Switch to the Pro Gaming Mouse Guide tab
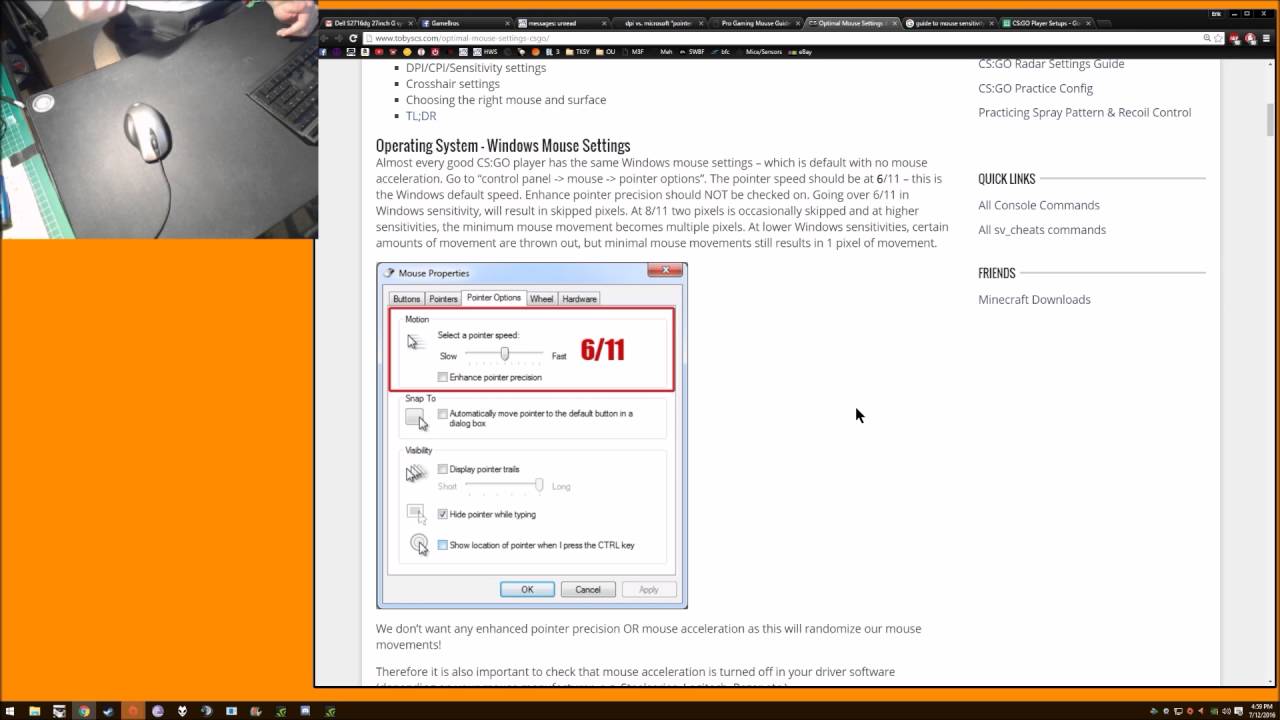Screen dimensions: 1280x720 [758, 22]
